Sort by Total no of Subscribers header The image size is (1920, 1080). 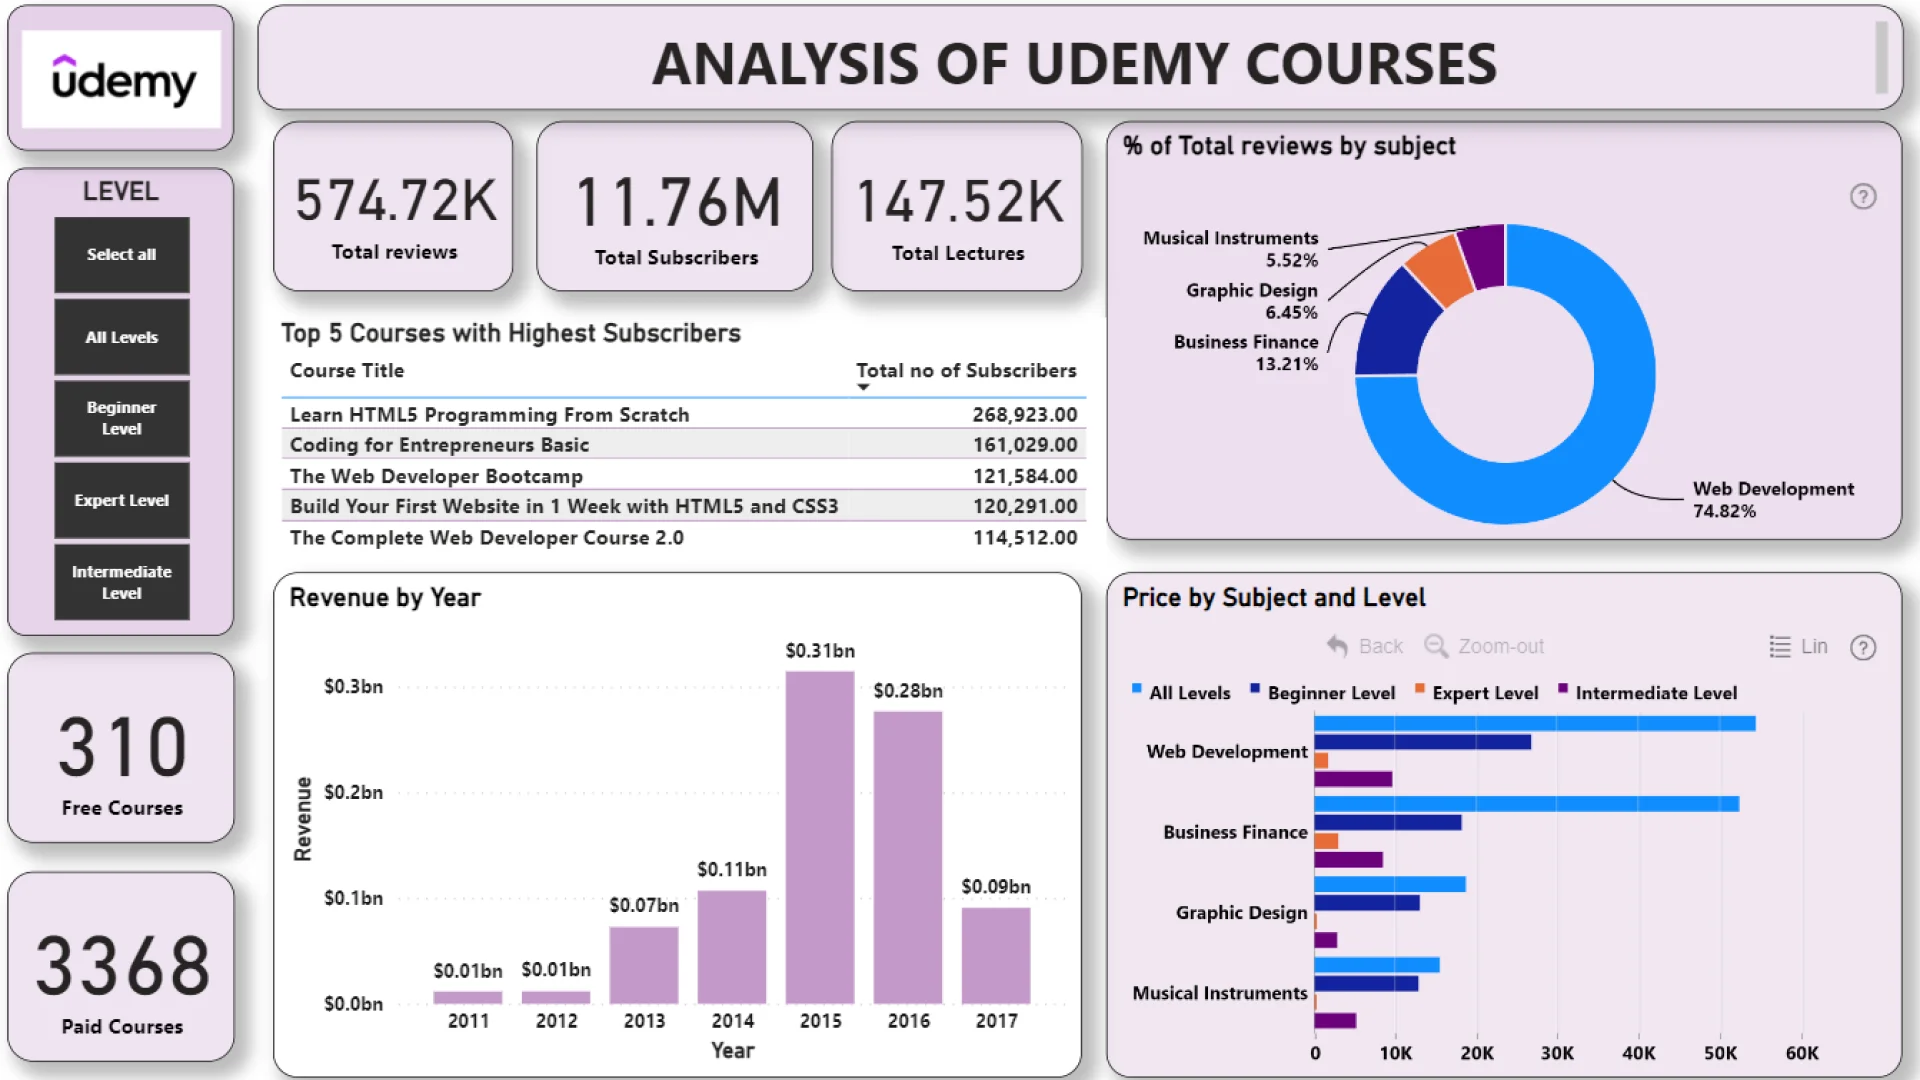[966, 371]
